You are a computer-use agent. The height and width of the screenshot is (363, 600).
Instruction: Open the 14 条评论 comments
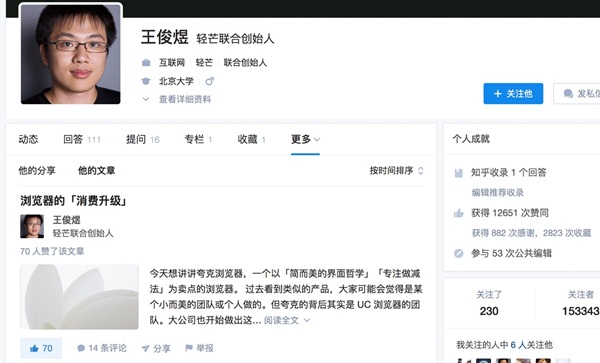(x=102, y=348)
